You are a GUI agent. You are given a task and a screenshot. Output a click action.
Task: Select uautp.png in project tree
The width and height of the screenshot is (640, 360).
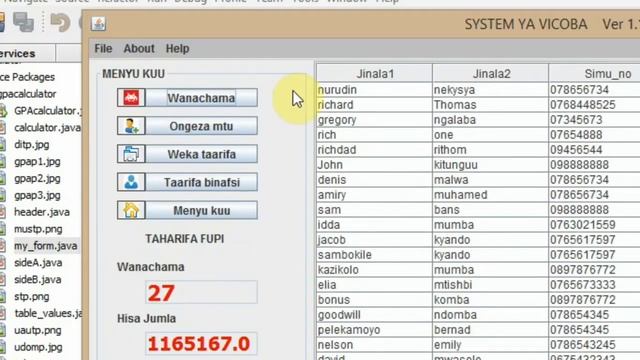pos(38,331)
